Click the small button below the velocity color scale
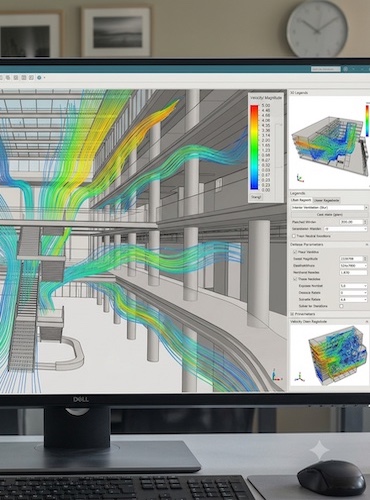 [256, 197]
